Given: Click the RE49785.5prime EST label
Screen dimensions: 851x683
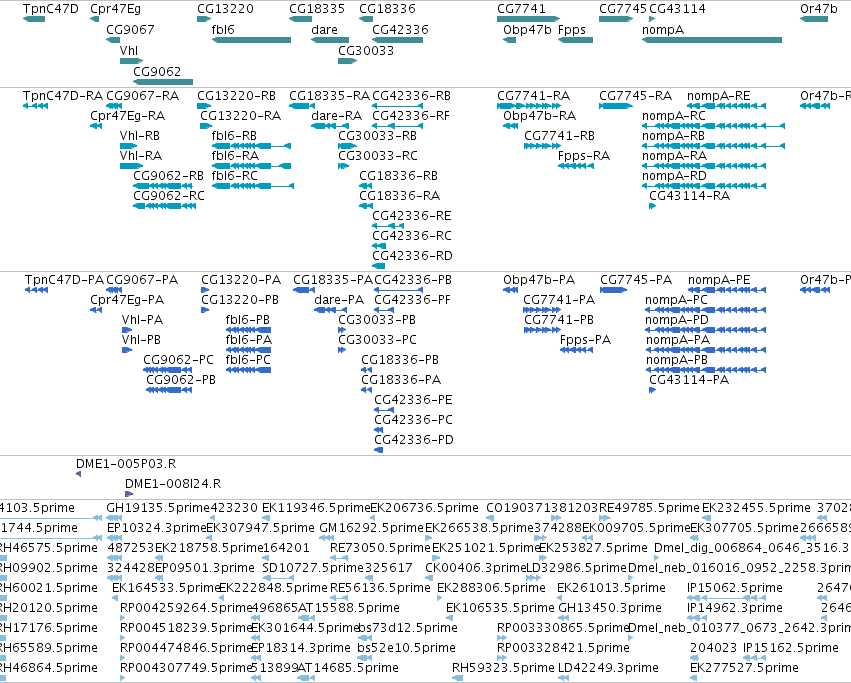Looking at the screenshot, I should 649,508.
